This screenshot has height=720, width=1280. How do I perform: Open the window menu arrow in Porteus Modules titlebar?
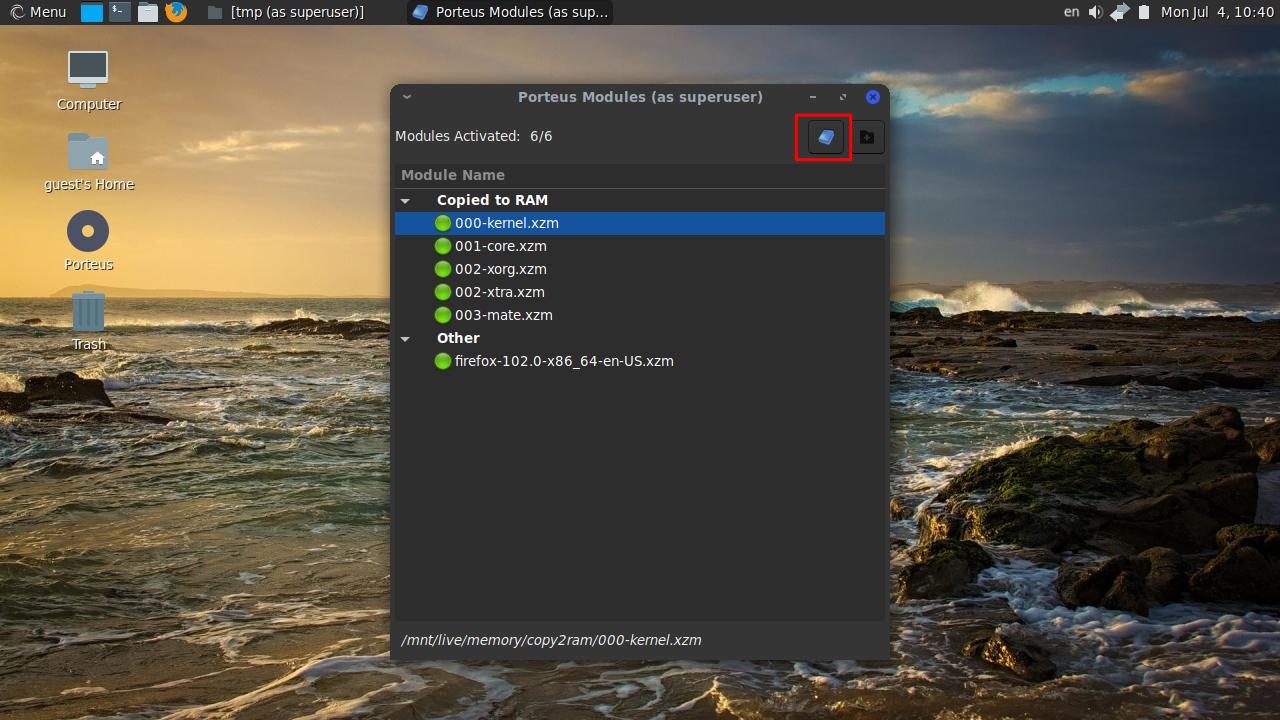(406, 97)
